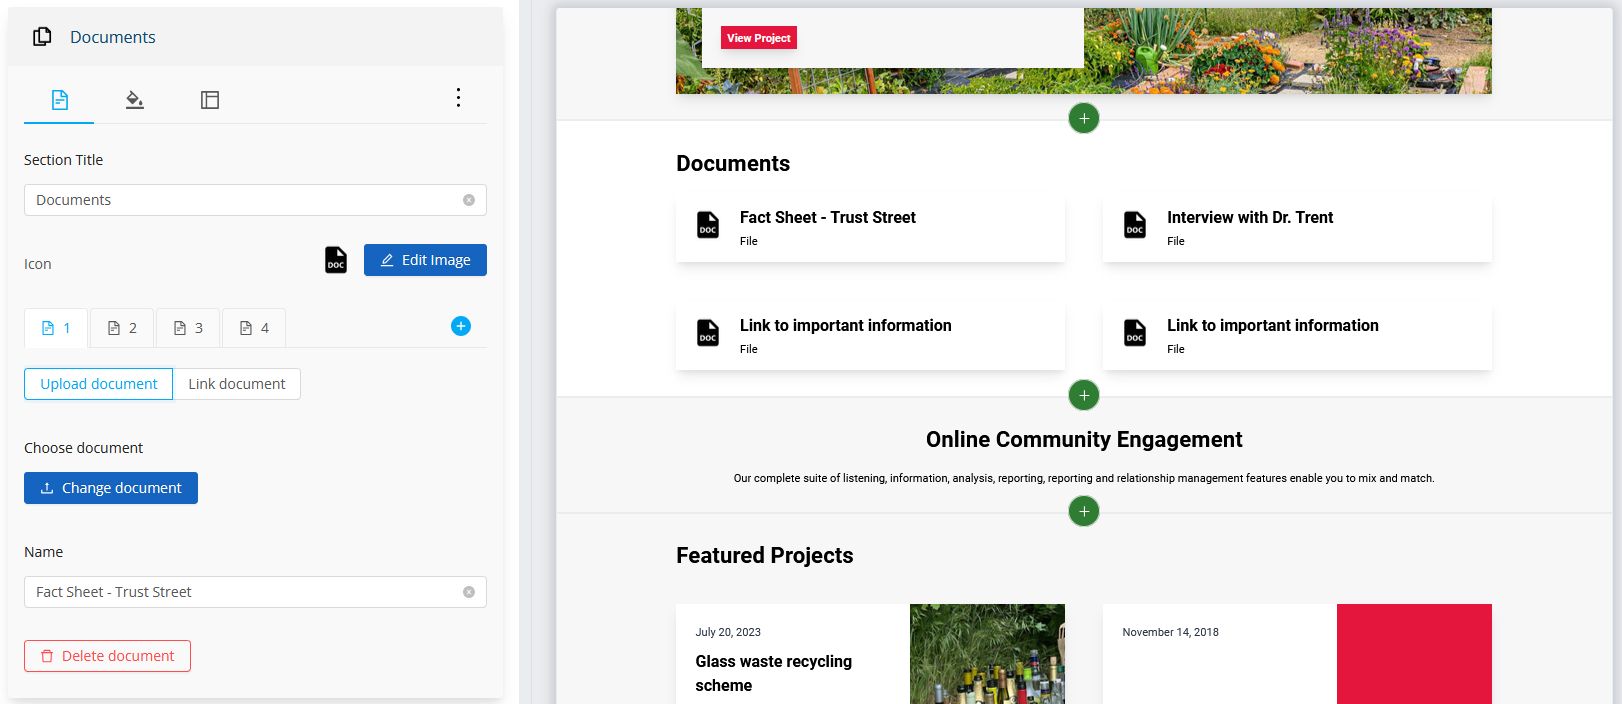
Task: Select document tab 1
Action: [56, 328]
